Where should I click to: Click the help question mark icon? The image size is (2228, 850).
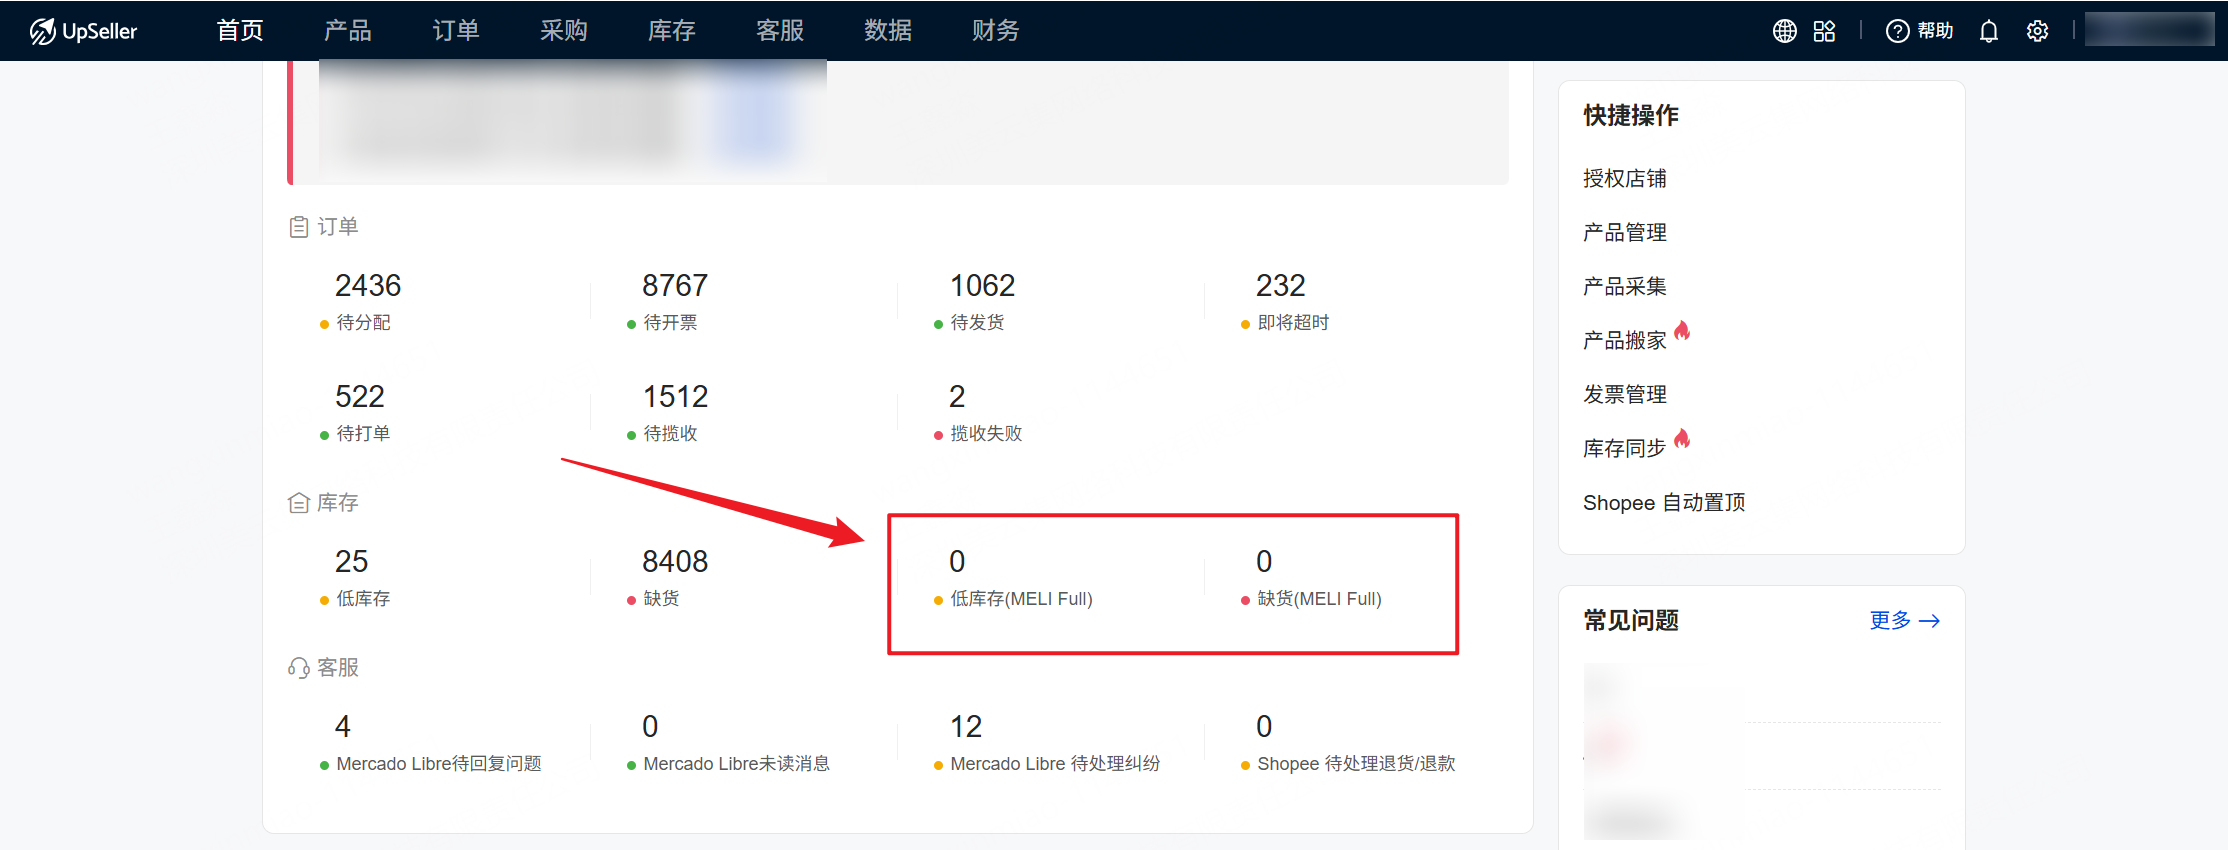pos(1896,31)
